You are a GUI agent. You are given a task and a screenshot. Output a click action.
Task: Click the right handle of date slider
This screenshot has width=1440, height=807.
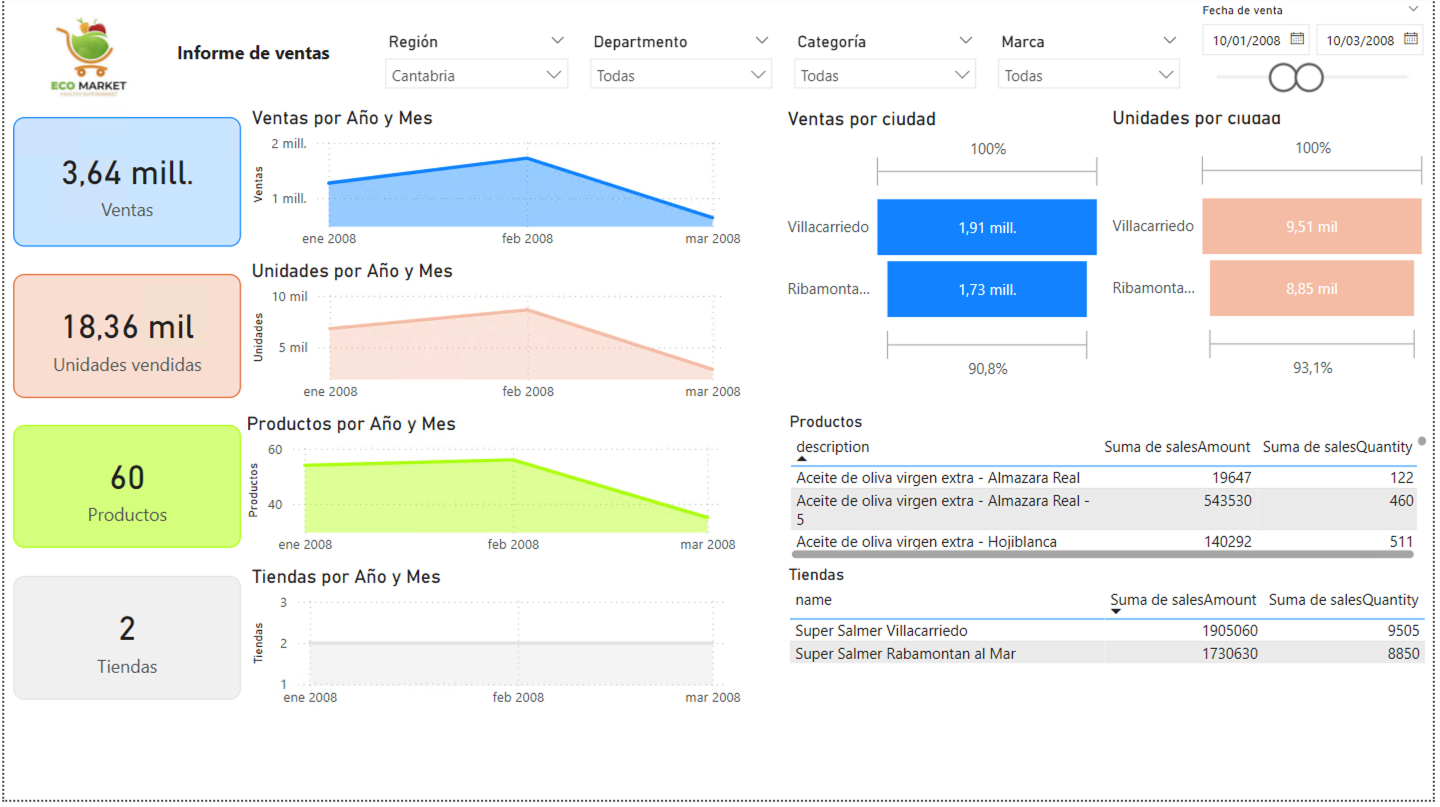1309,78
